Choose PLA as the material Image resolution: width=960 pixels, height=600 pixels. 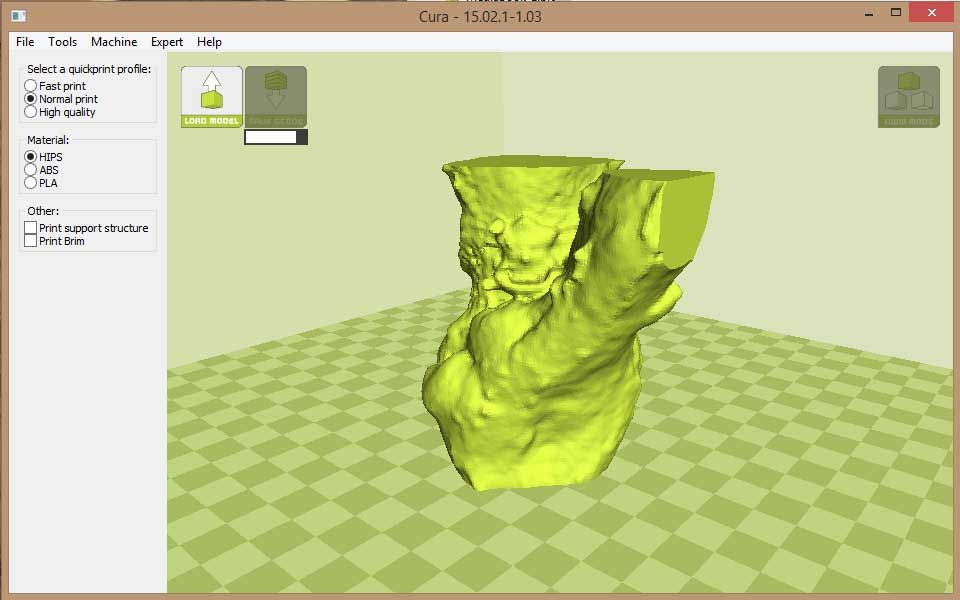coord(31,183)
